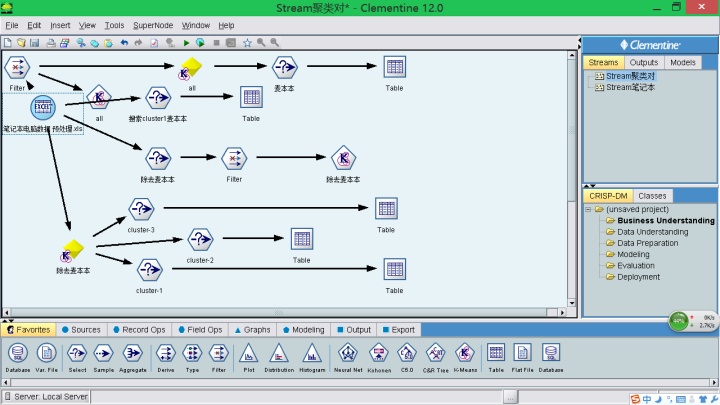This screenshot has height=405, width=720.
Task: Create a new stream from the toolbar
Action: (8, 43)
